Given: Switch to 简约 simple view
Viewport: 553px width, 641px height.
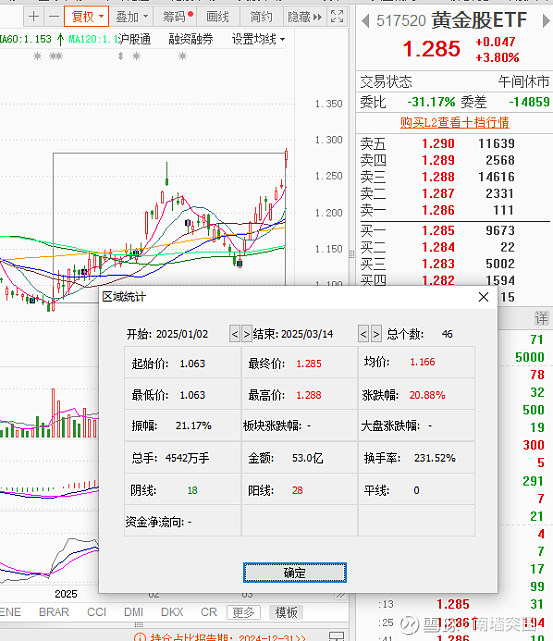Looking at the screenshot, I should (x=261, y=17).
